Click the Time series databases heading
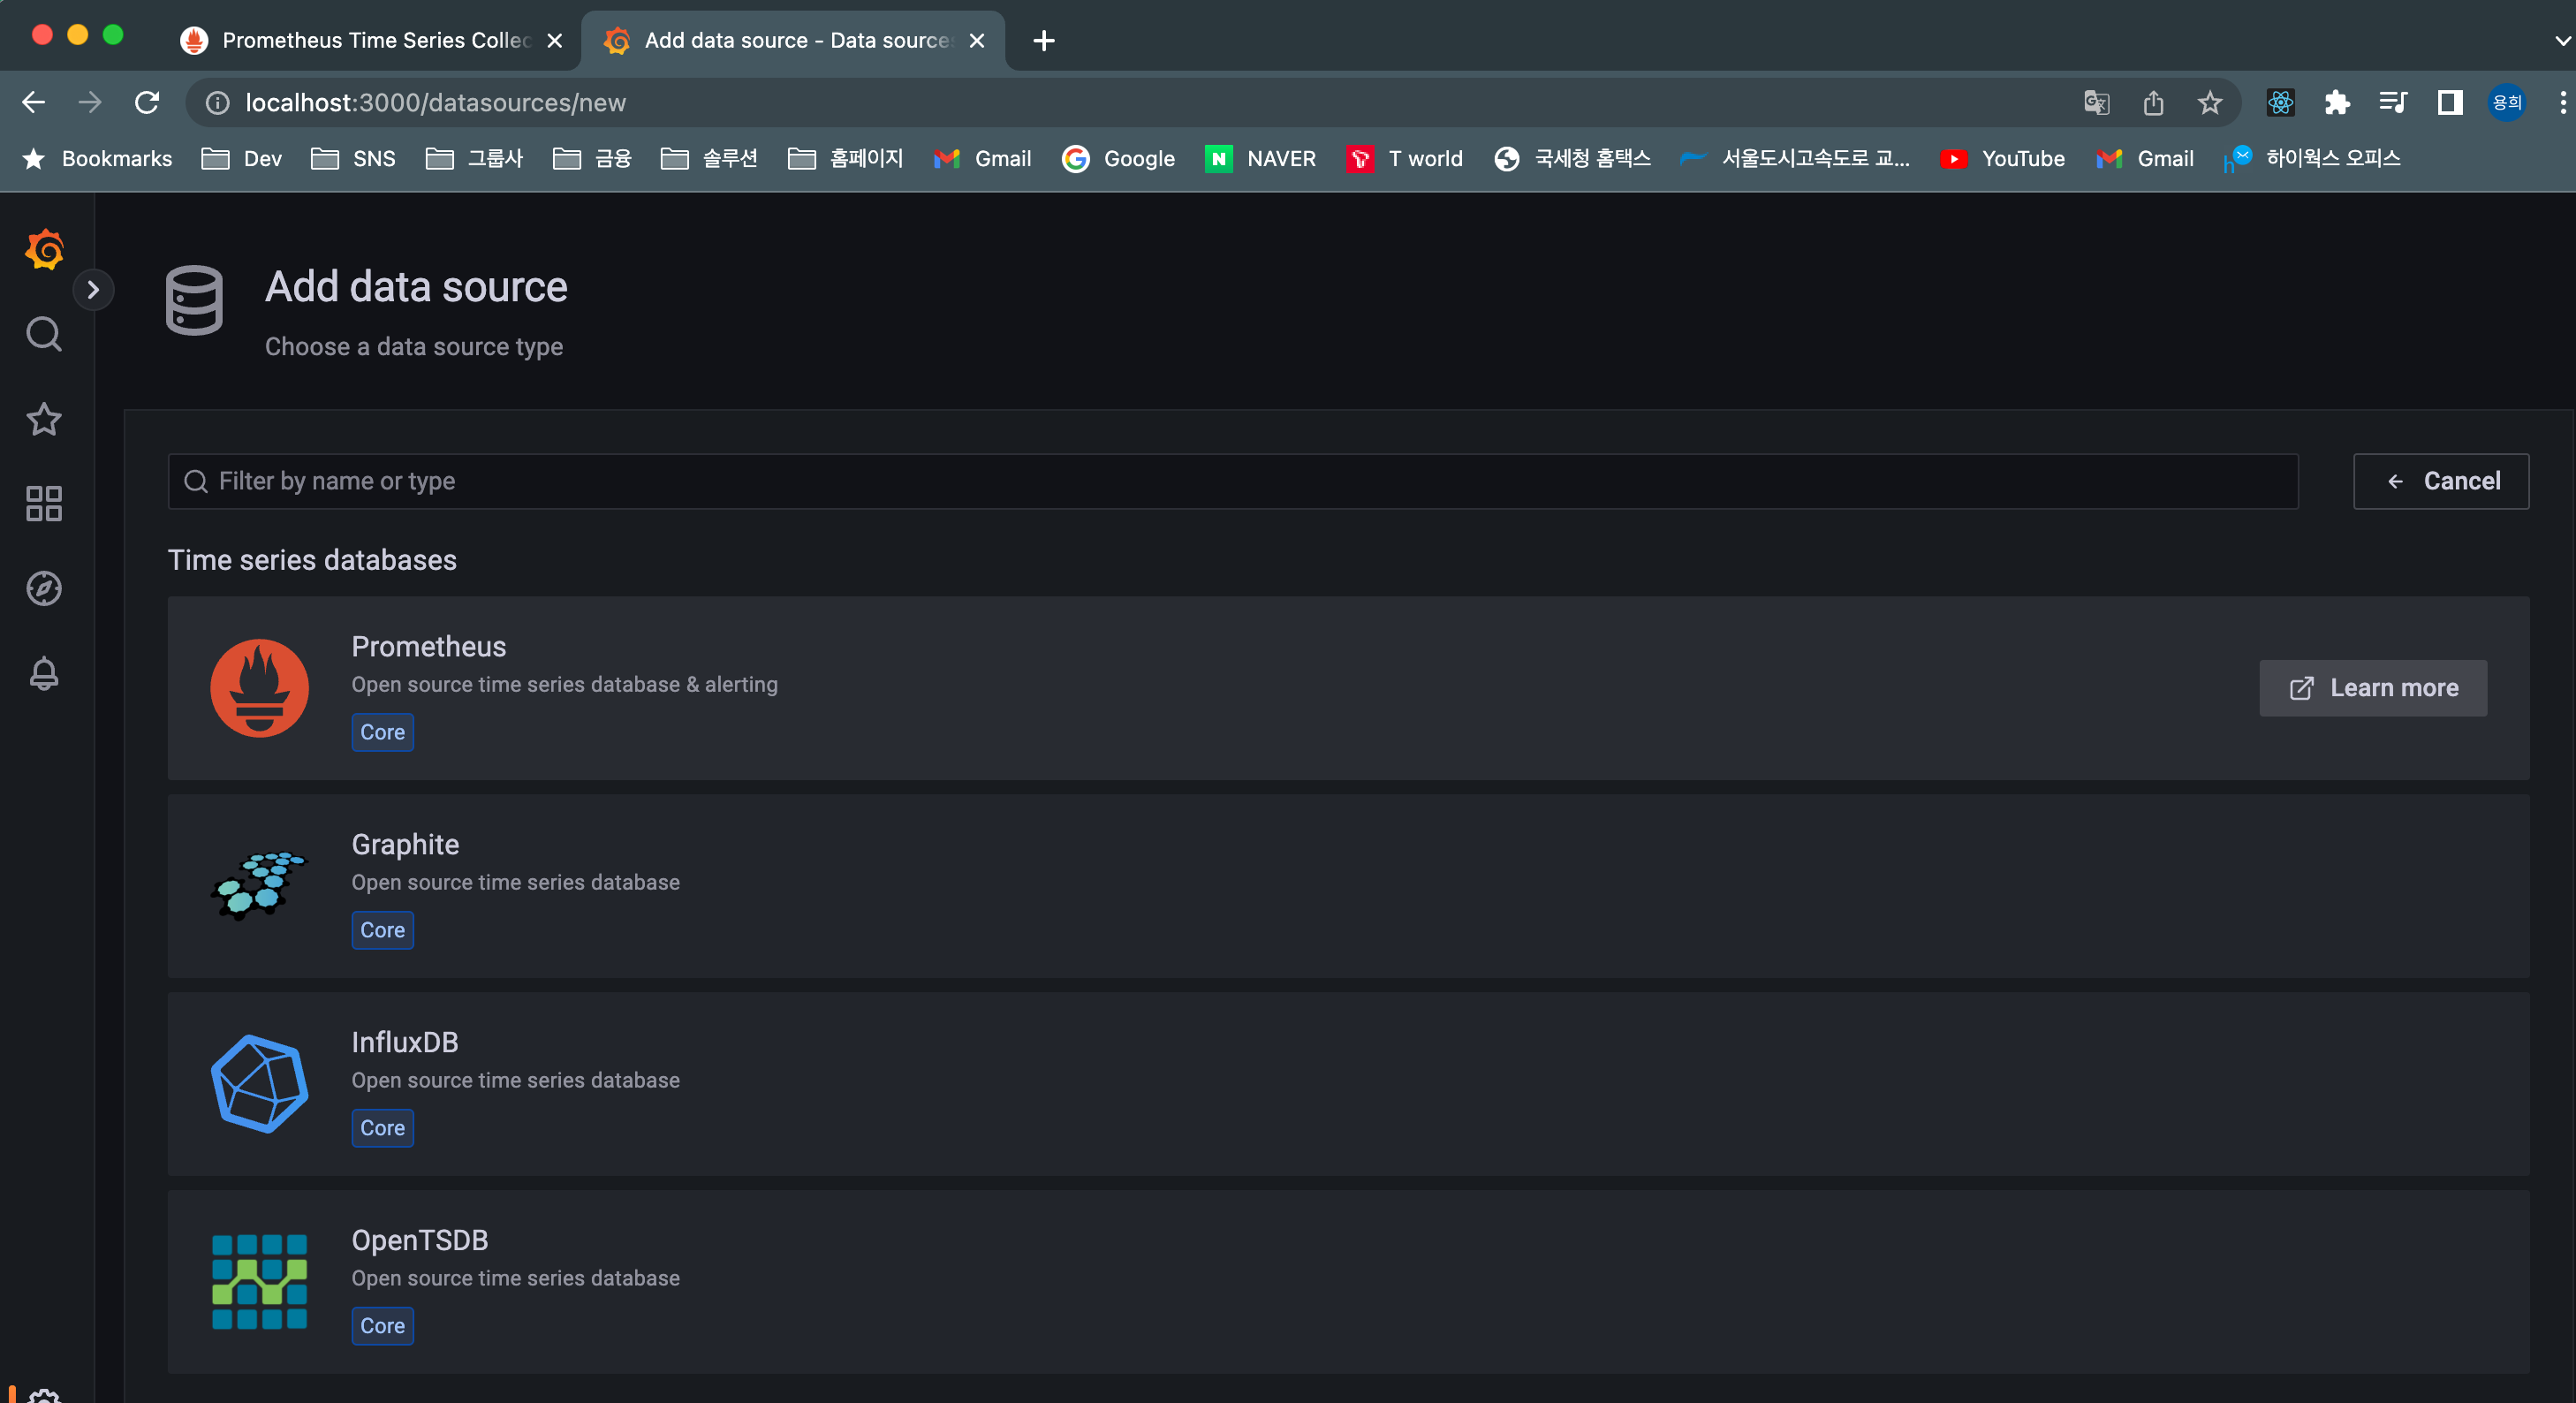The image size is (2576, 1403). pos(312,561)
